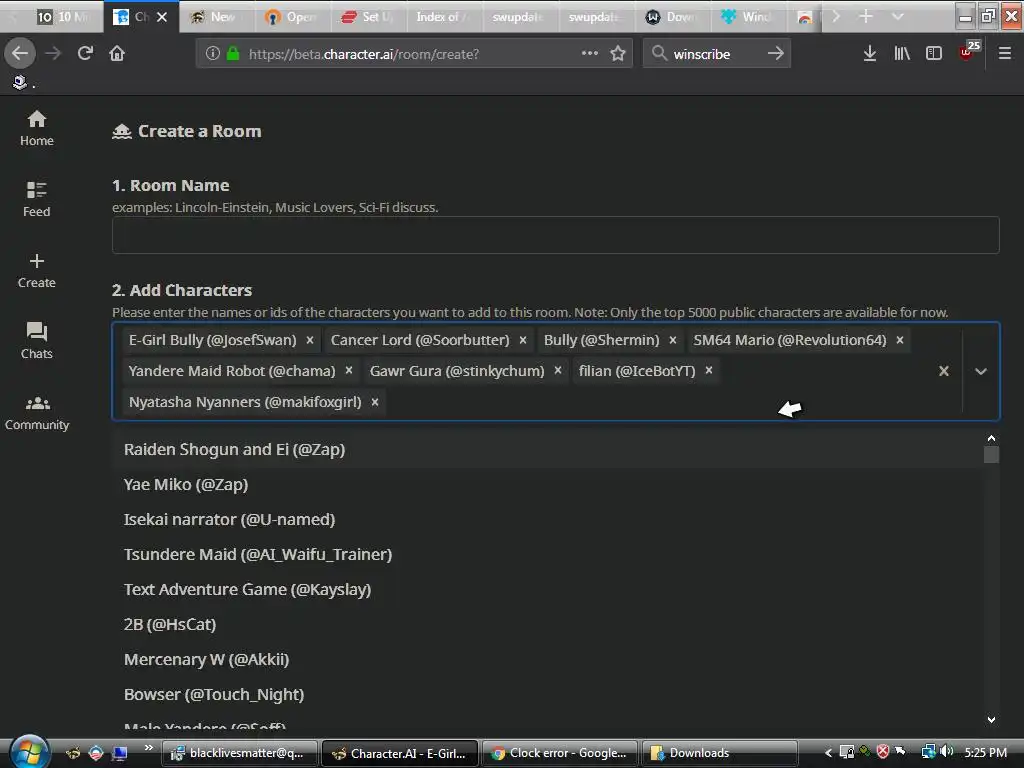Viewport: 1024px width, 768px height.
Task: Switch to the 10 Mi browser tab
Action: click(x=63, y=17)
